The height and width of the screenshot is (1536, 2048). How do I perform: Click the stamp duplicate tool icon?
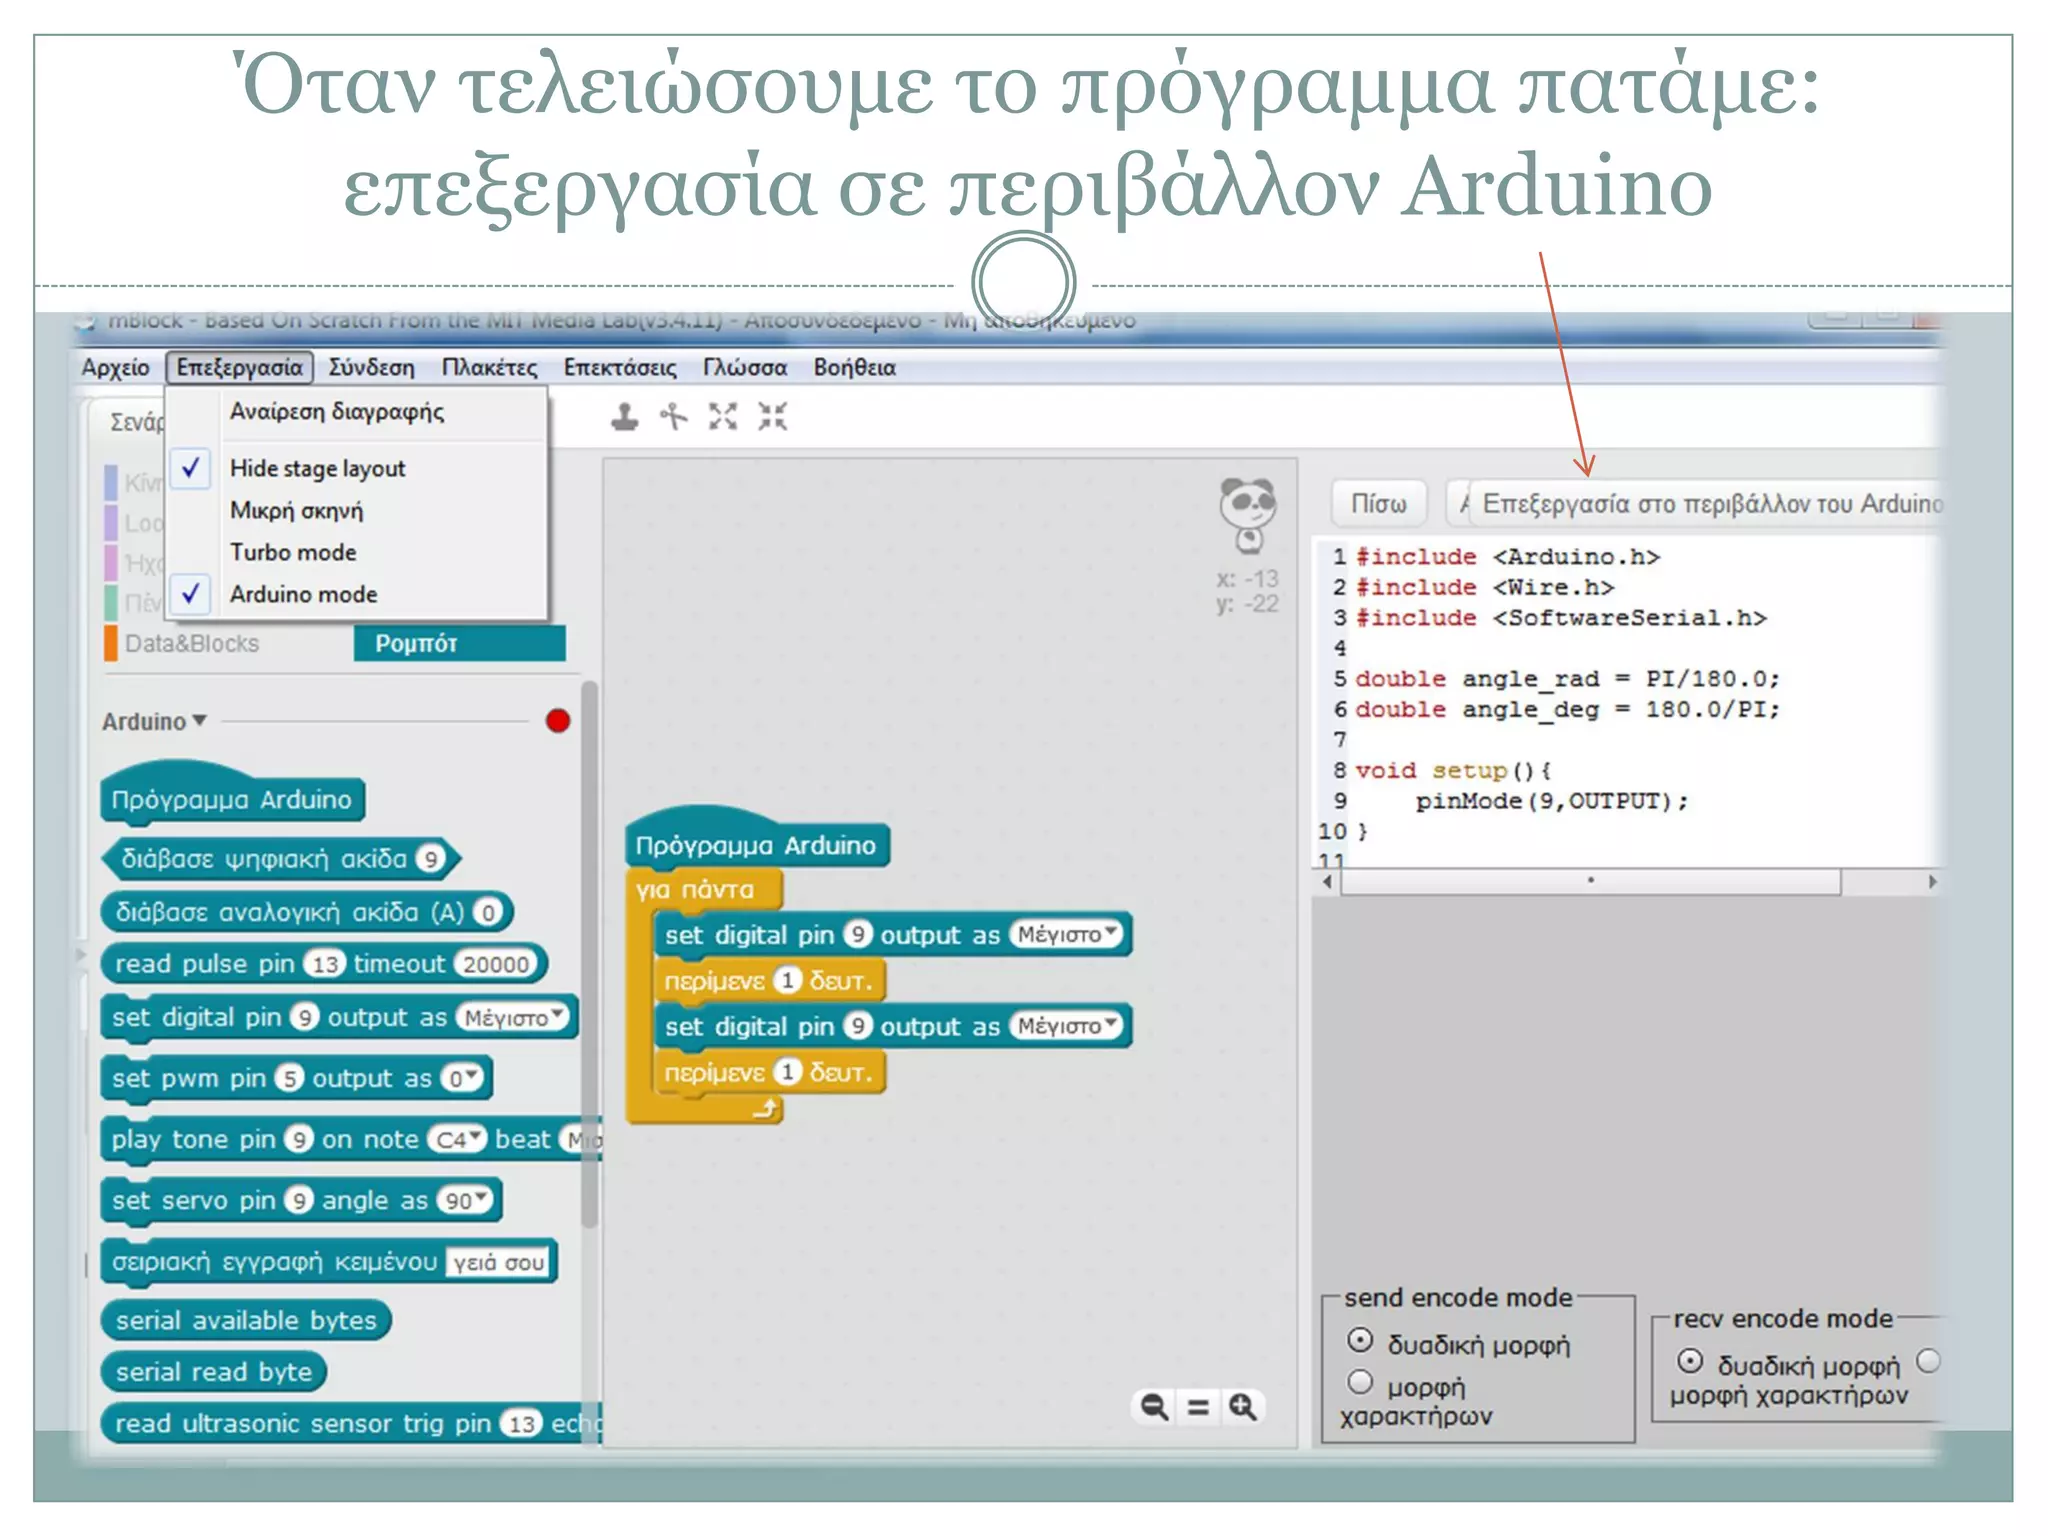[x=625, y=416]
